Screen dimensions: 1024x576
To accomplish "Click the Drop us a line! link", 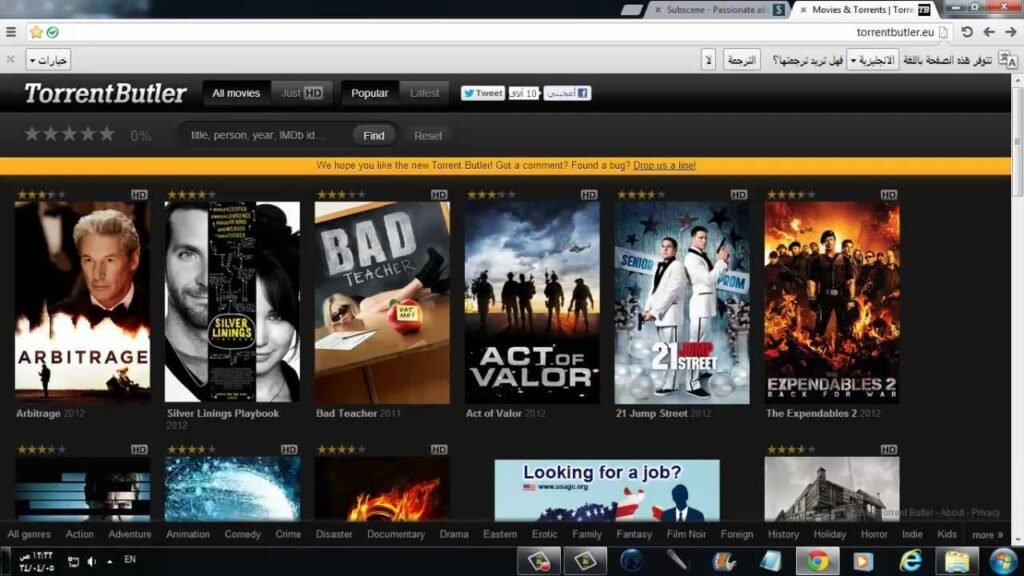I will point(664,165).
